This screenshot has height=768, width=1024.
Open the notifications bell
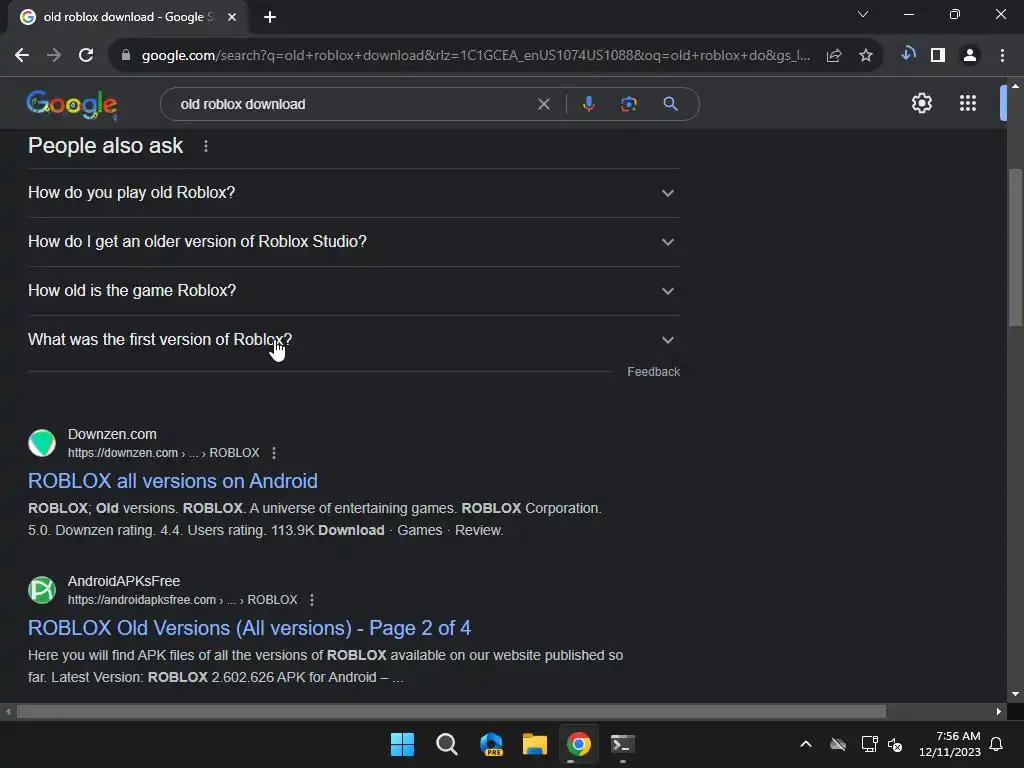pyautogui.click(x=997, y=744)
